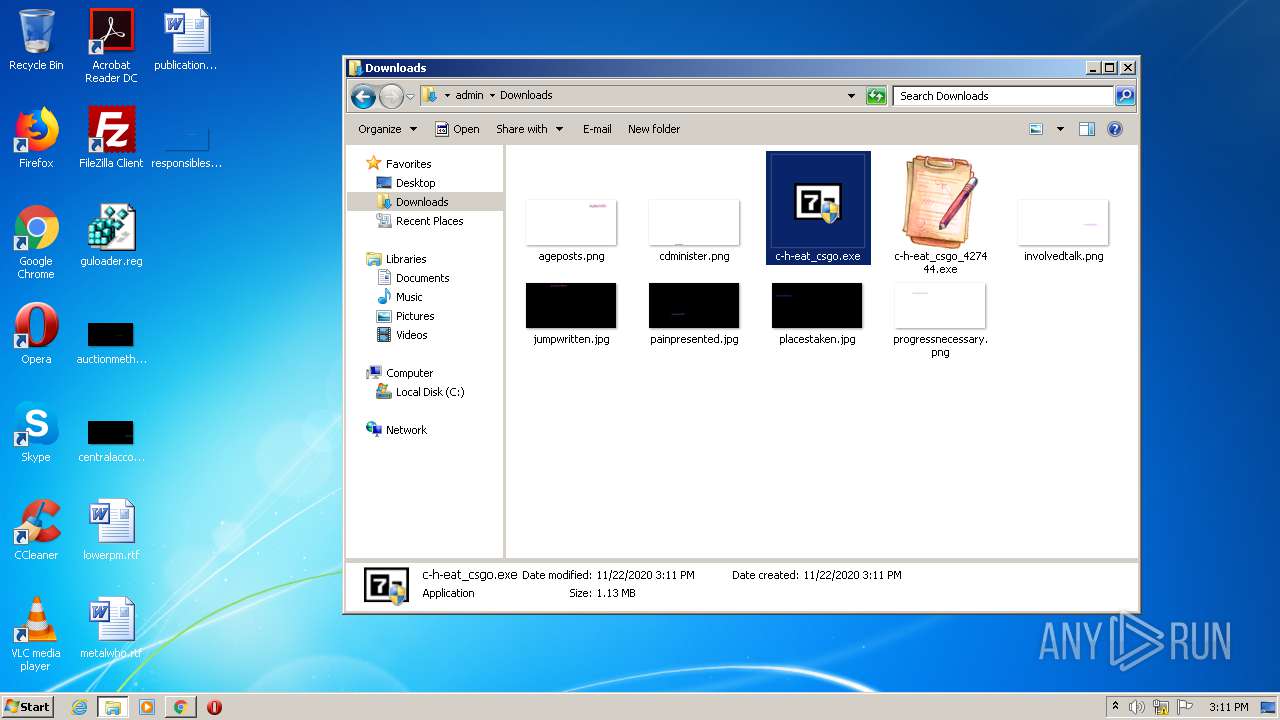The image size is (1280, 720).
Task: Launch CCleaner from the desktop
Action: (36, 530)
